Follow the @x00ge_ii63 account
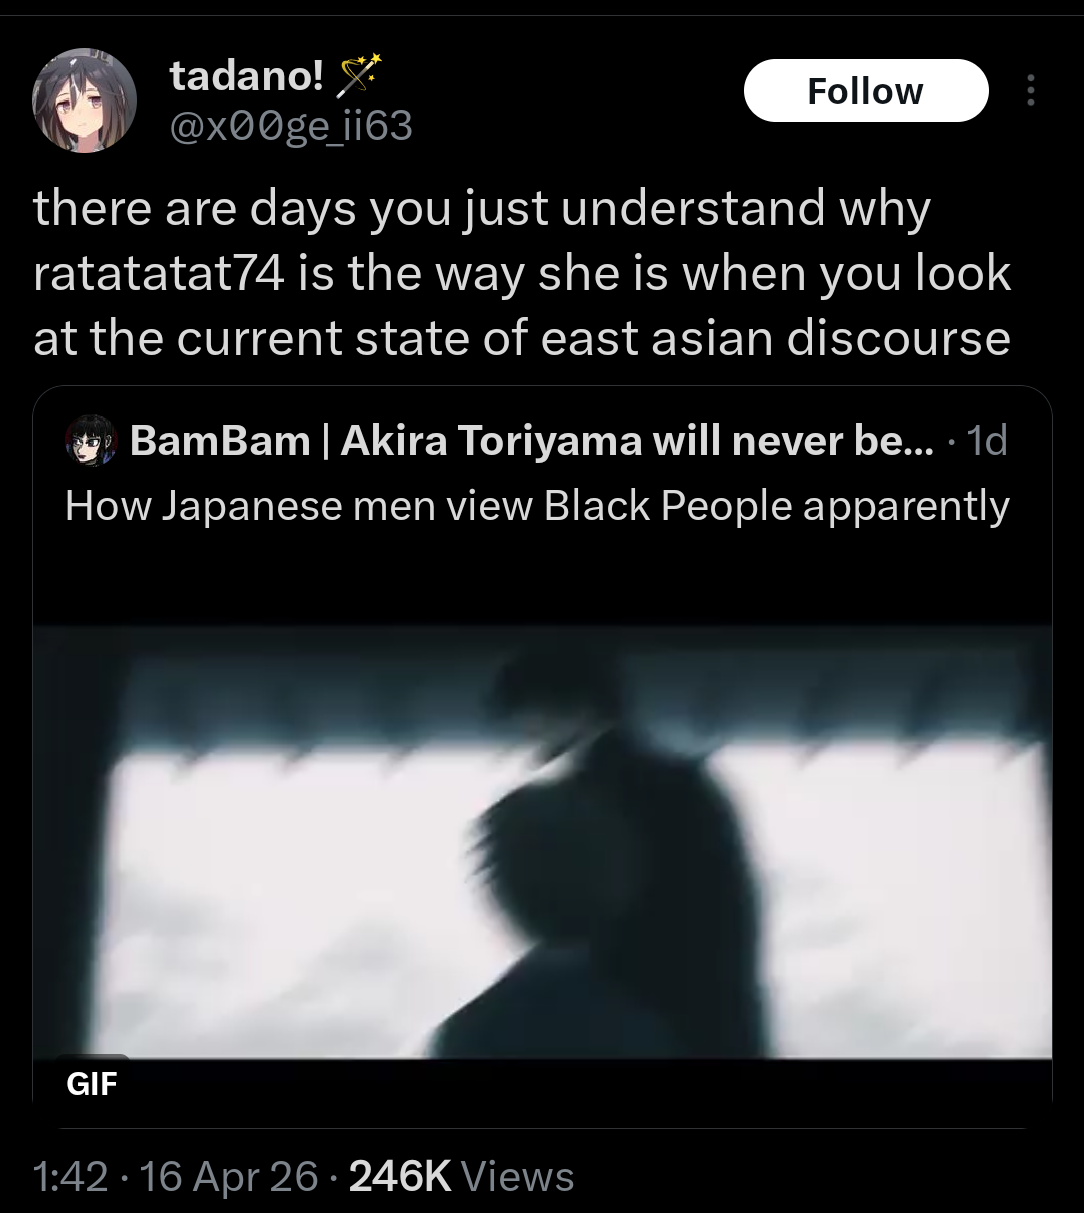 865,91
